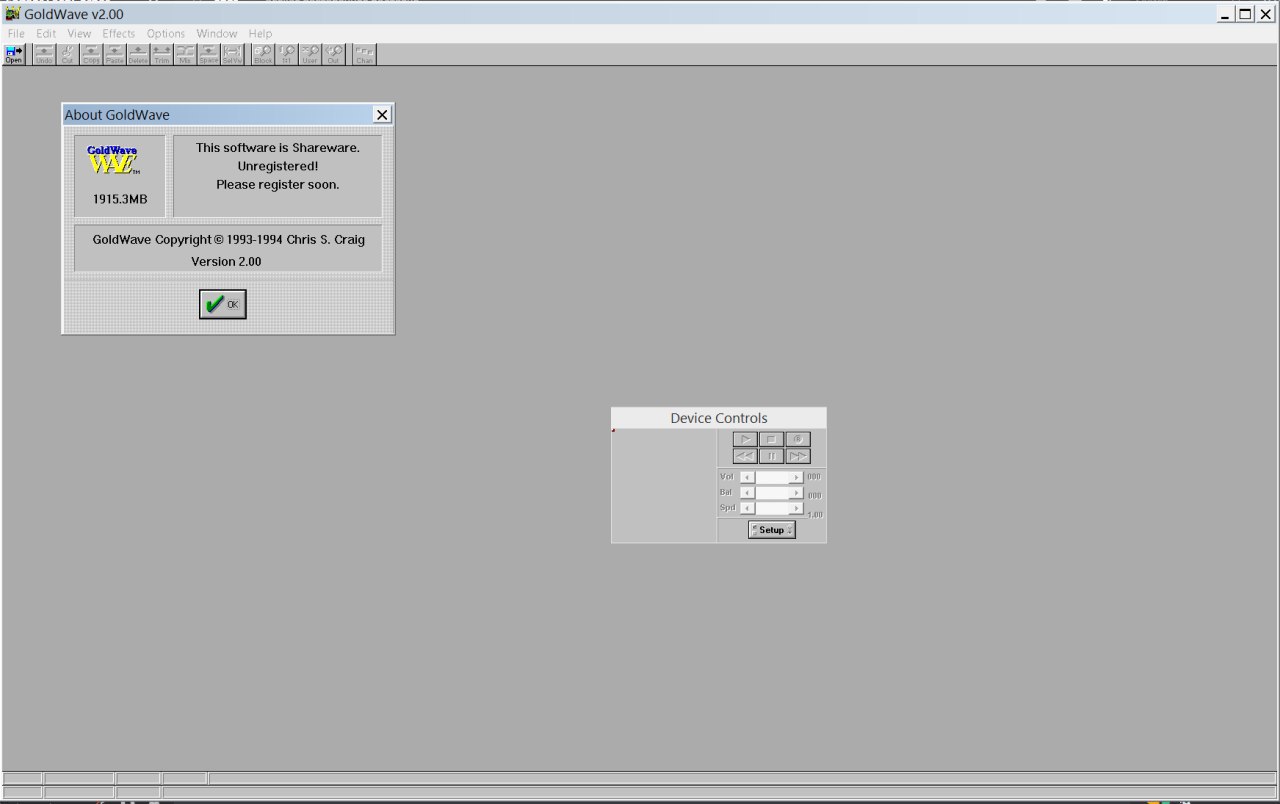Click the Block zoom toolbar icon
Image resolution: width=1280 pixels, height=804 pixels.
point(263,55)
